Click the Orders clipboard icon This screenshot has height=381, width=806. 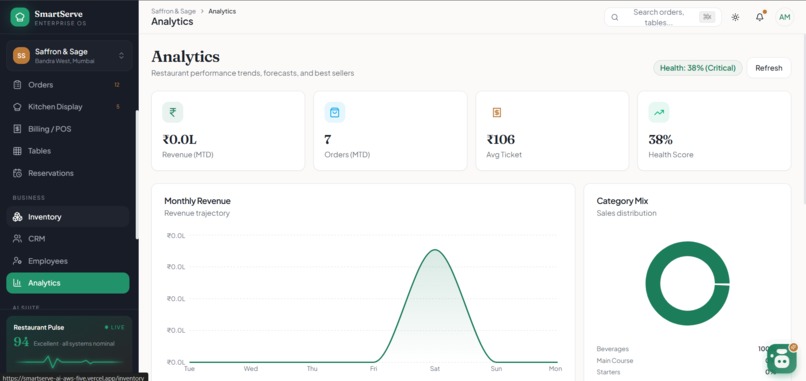[x=17, y=85]
